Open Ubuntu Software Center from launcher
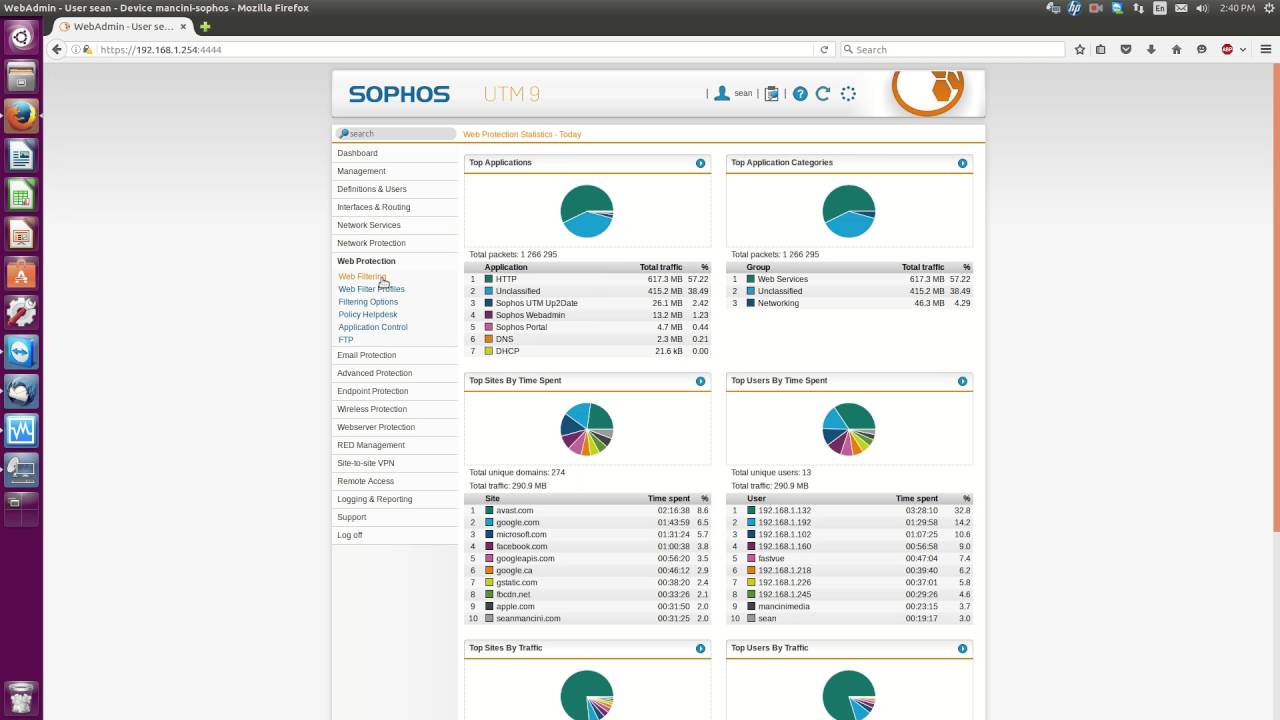The width and height of the screenshot is (1280, 720). pyautogui.click(x=21, y=273)
